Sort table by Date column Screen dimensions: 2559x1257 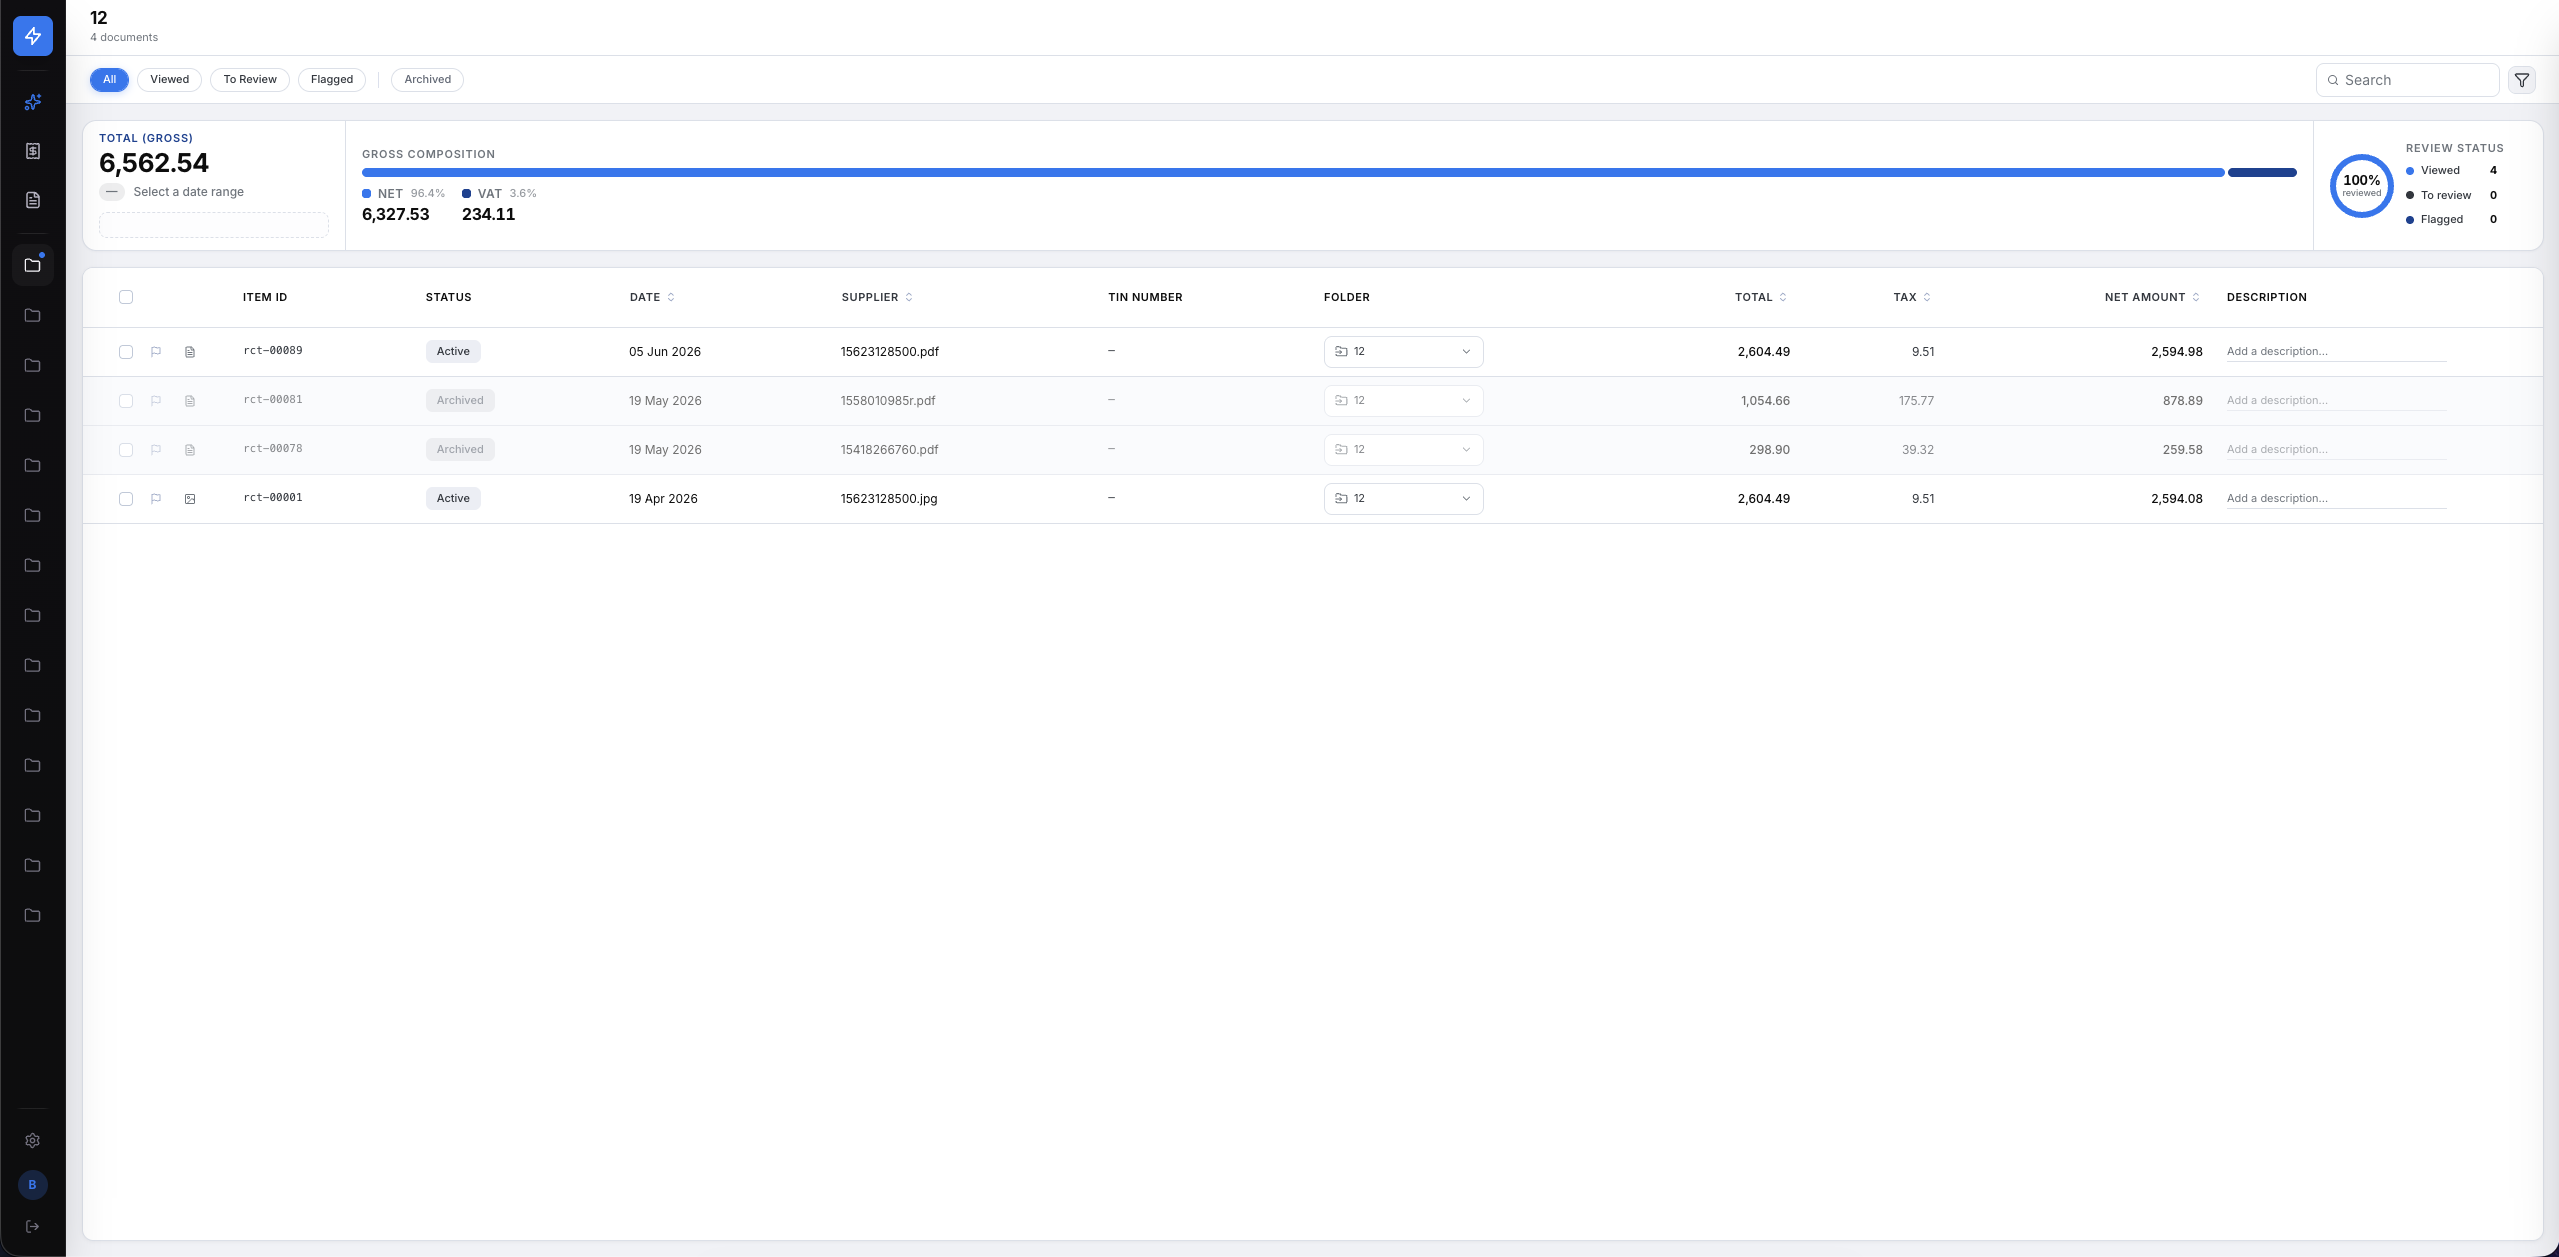coord(652,297)
